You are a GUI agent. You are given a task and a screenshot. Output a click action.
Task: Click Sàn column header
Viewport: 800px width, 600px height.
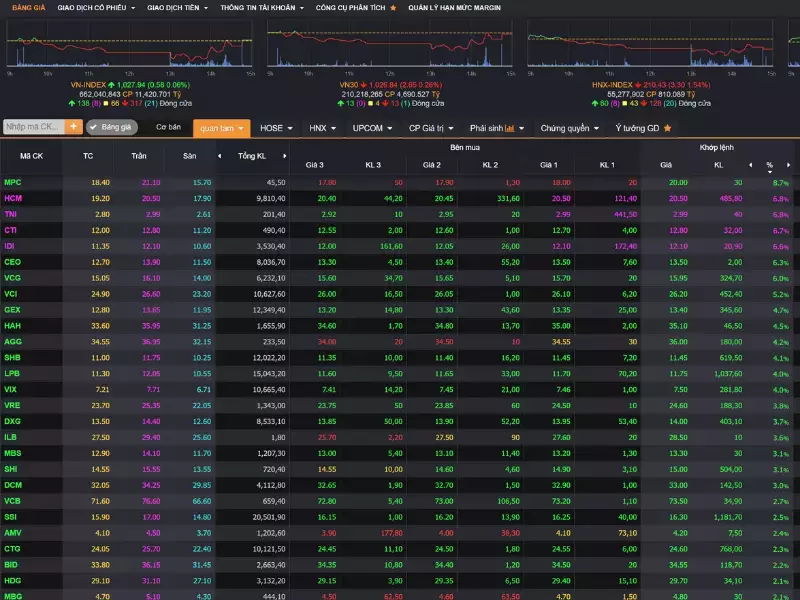[189, 156]
